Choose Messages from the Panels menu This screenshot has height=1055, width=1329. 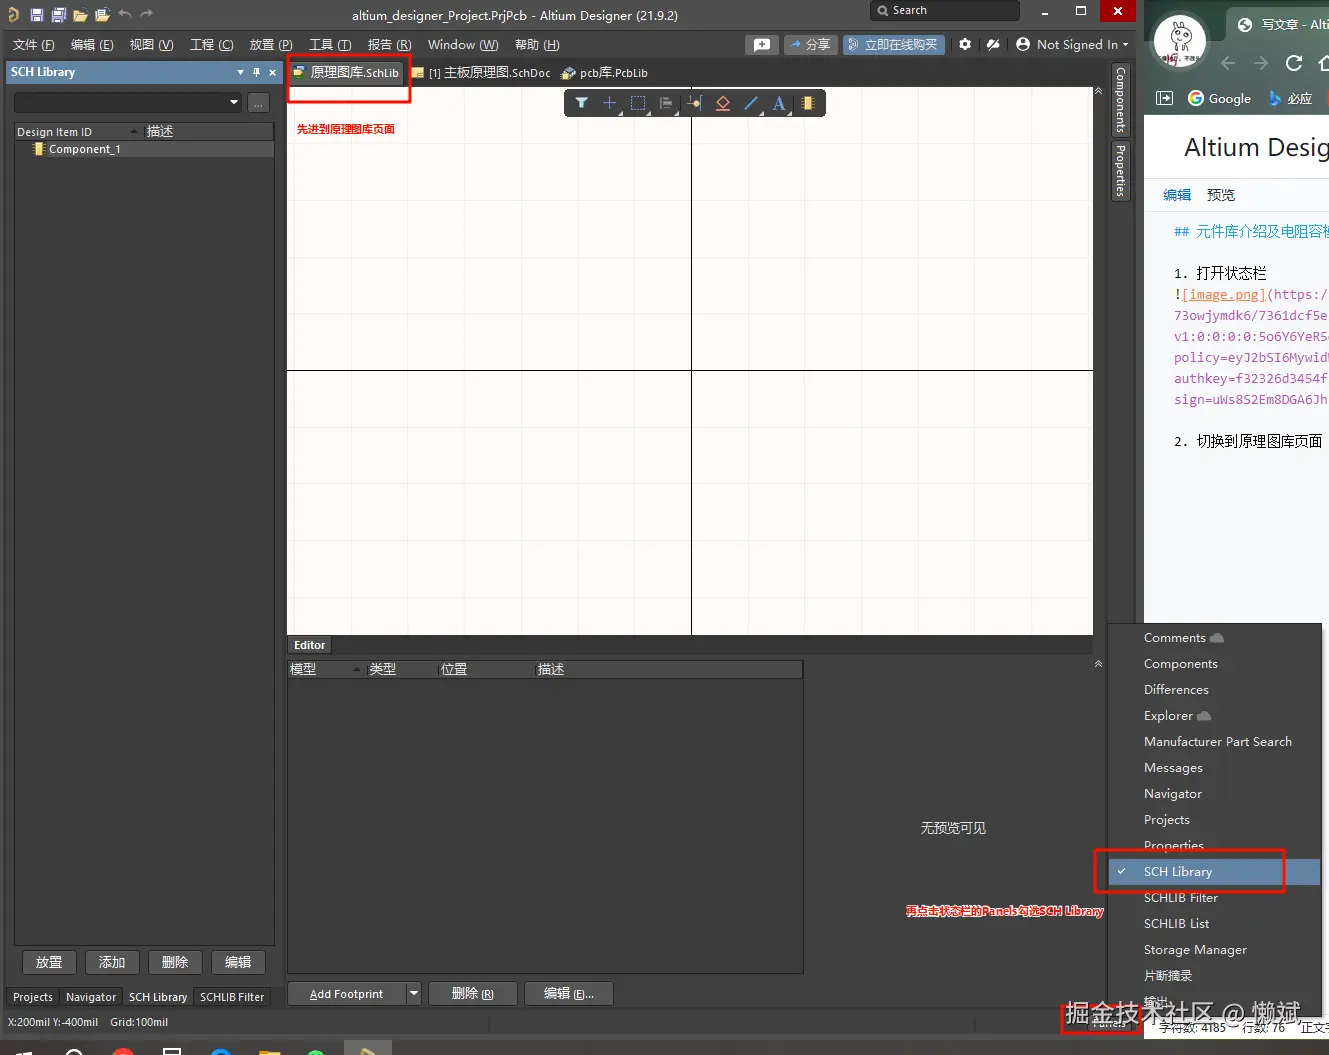(x=1214, y=768)
